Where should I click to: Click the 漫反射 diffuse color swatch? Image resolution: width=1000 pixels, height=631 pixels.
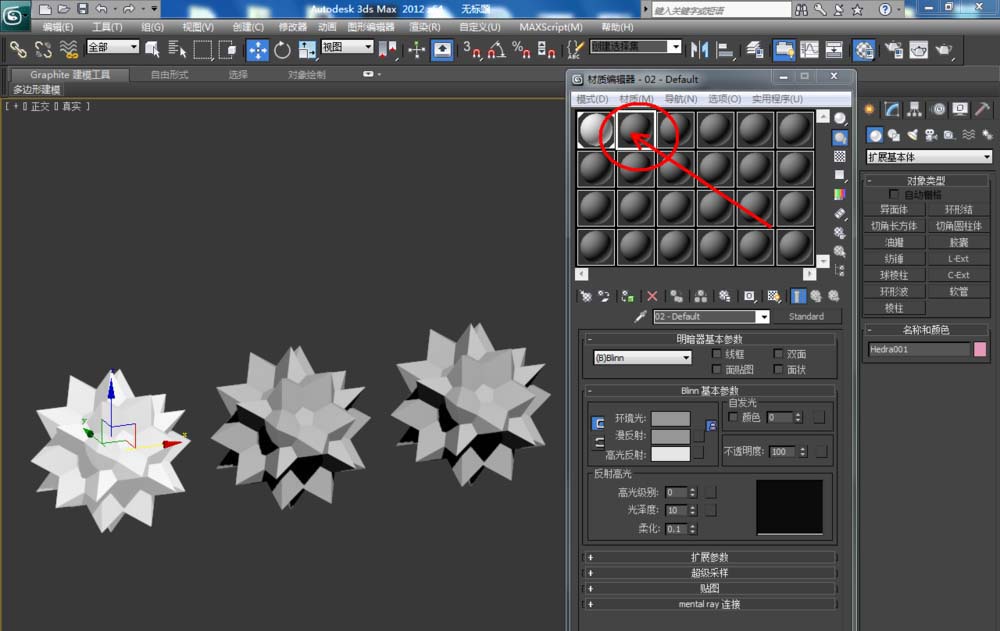pos(670,436)
